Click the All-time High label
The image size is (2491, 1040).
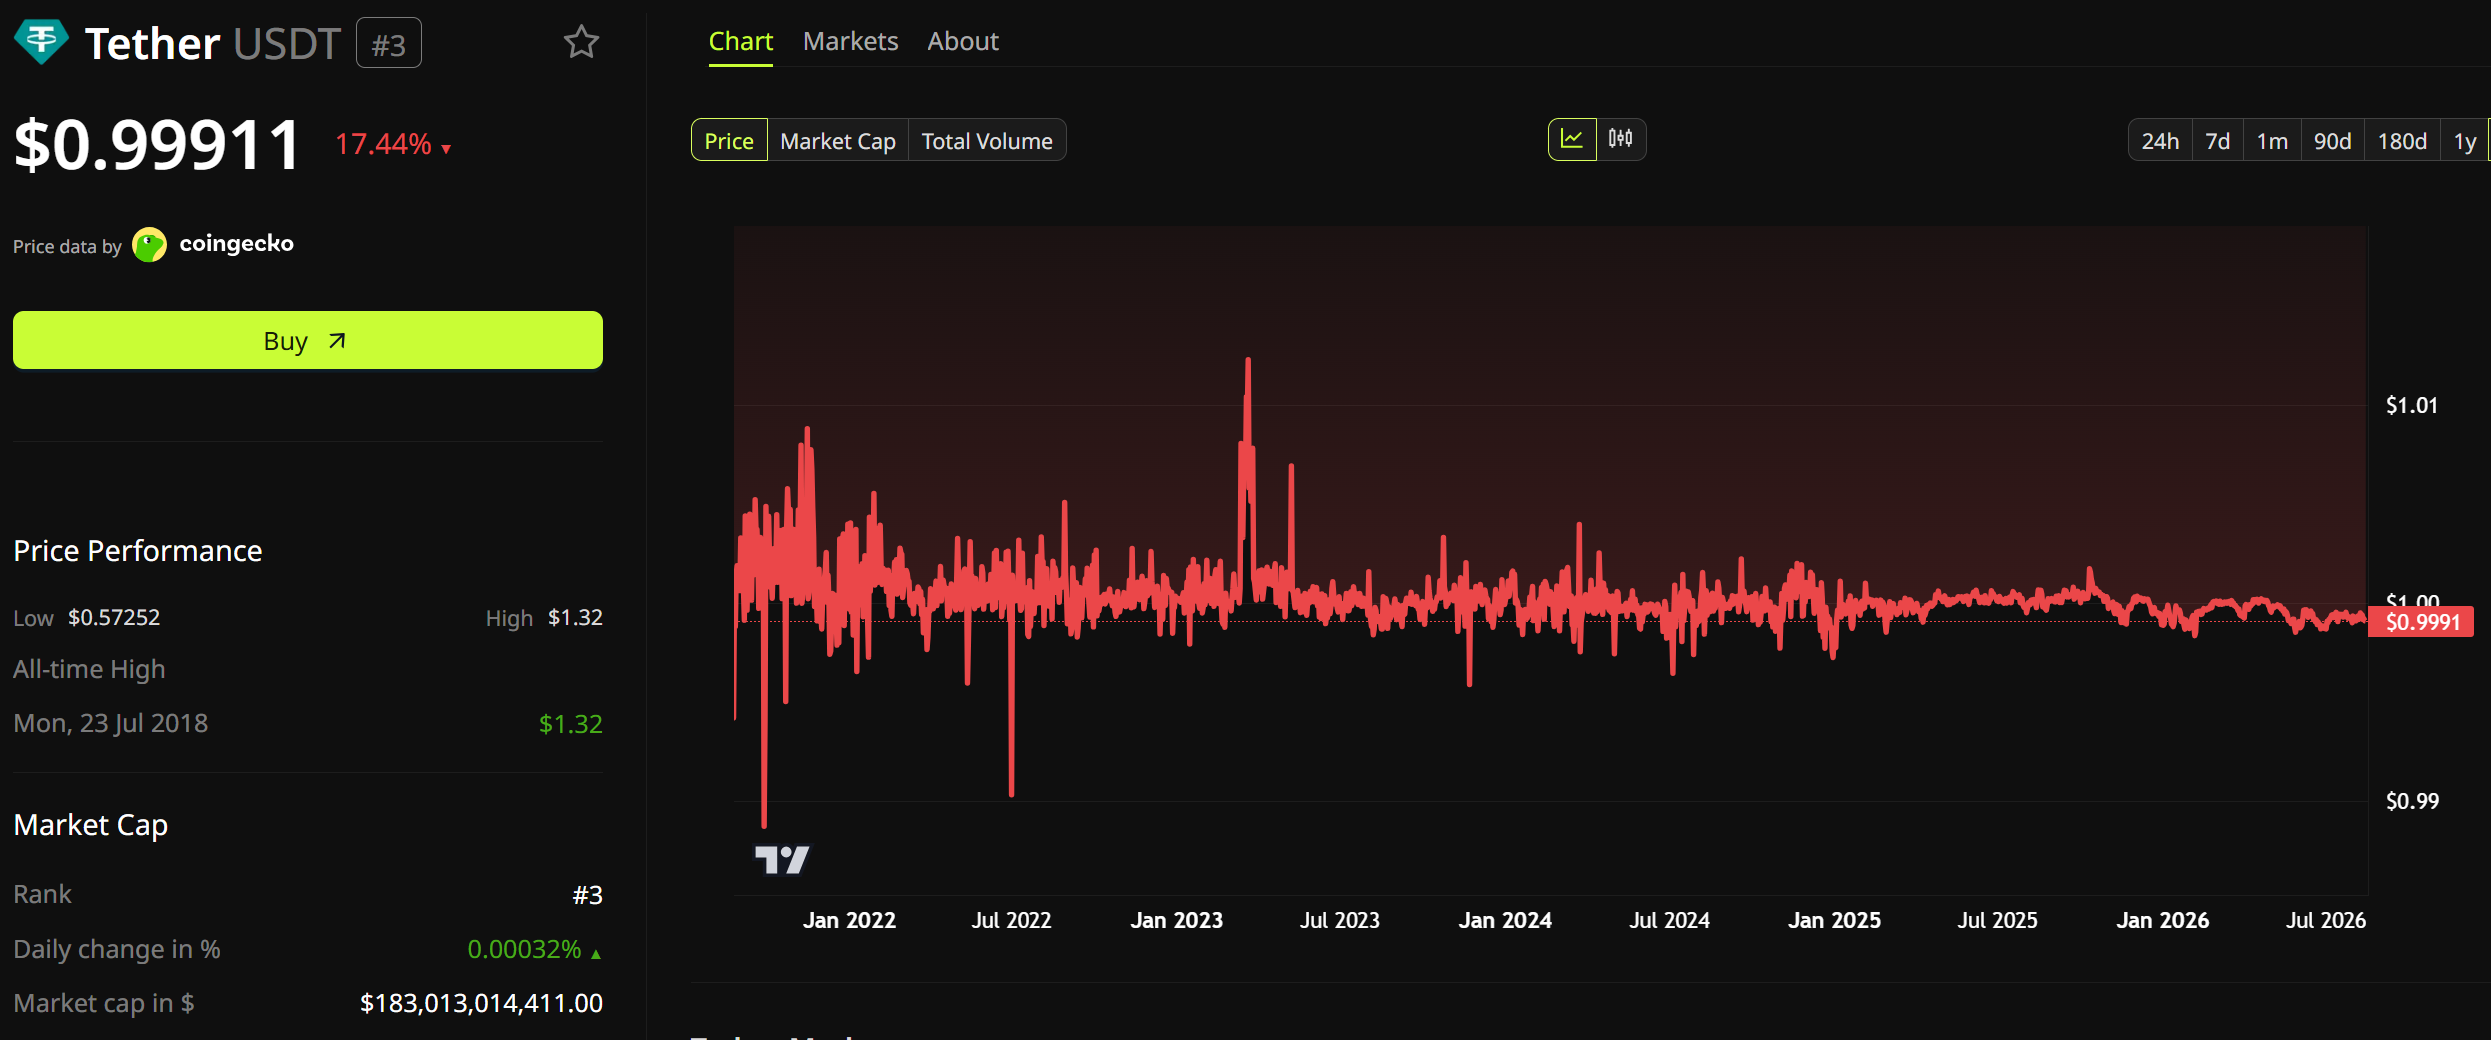(x=89, y=669)
